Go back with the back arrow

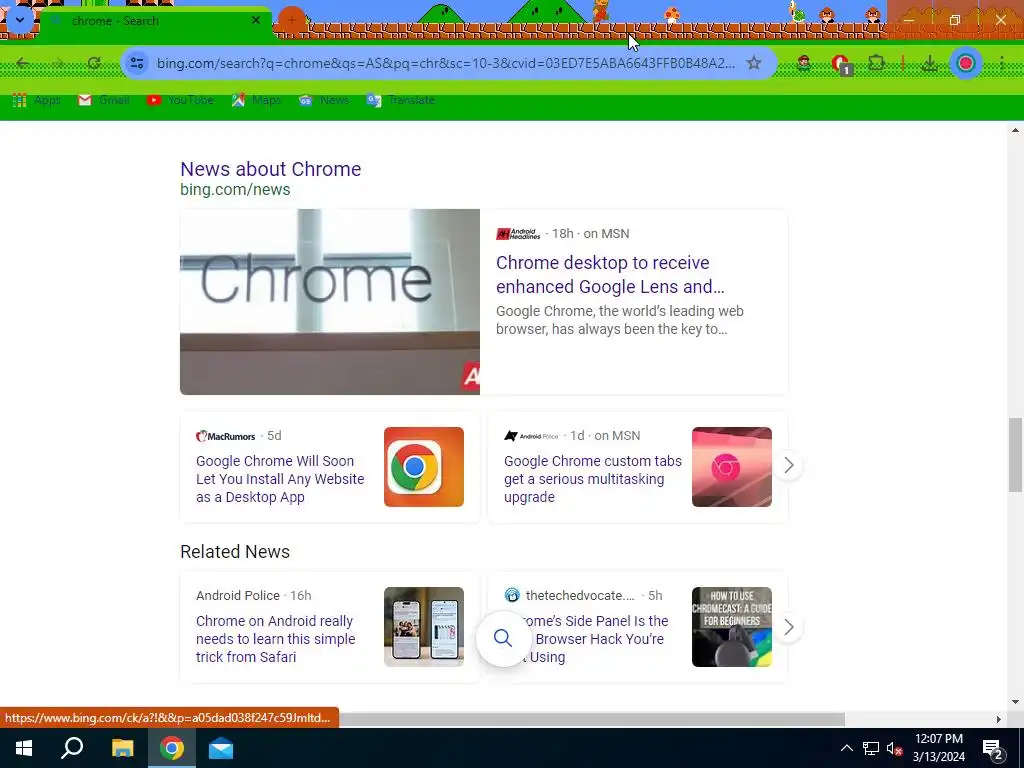click(23, 63)
